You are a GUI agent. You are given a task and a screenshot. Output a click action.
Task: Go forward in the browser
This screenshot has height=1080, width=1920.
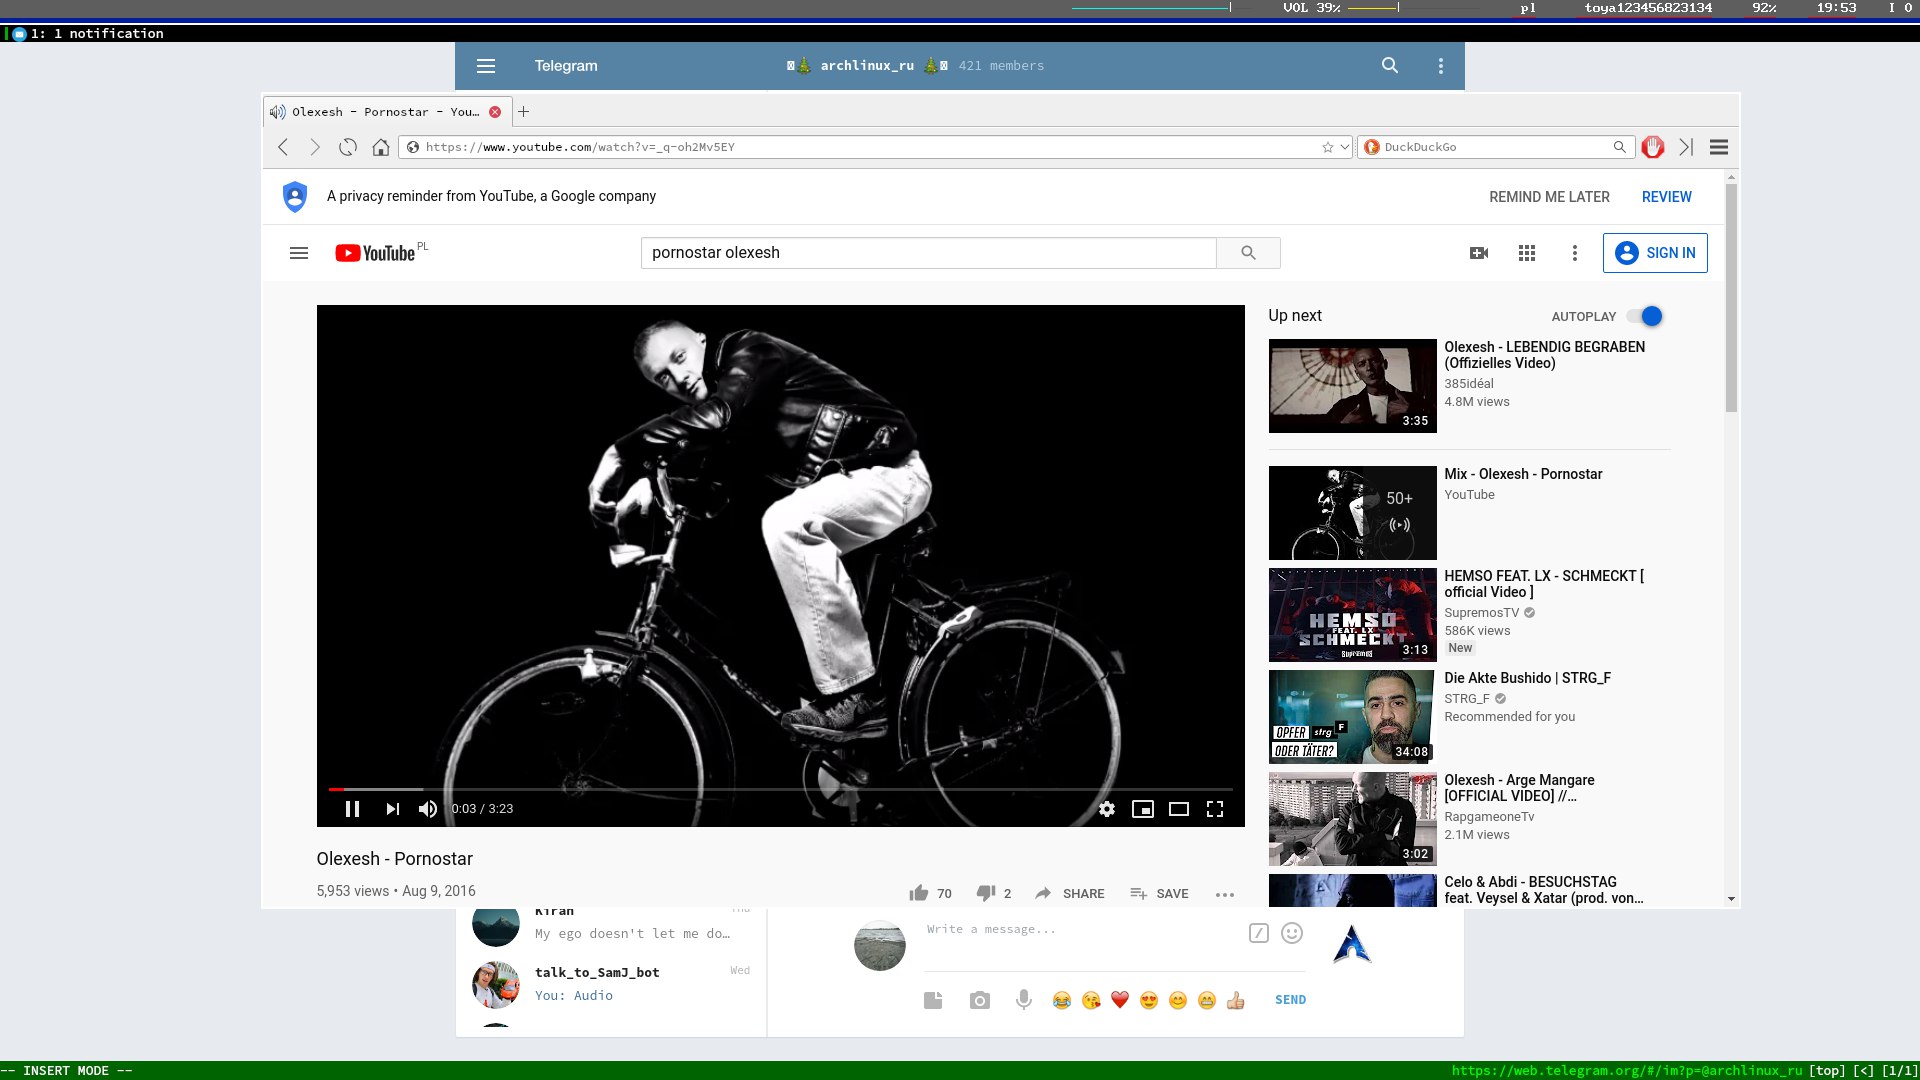pyautogui.click(x=315, y=147)
